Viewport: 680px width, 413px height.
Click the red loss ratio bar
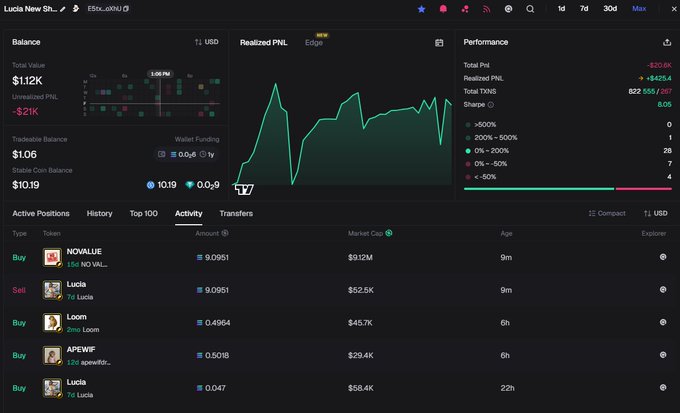644,189
